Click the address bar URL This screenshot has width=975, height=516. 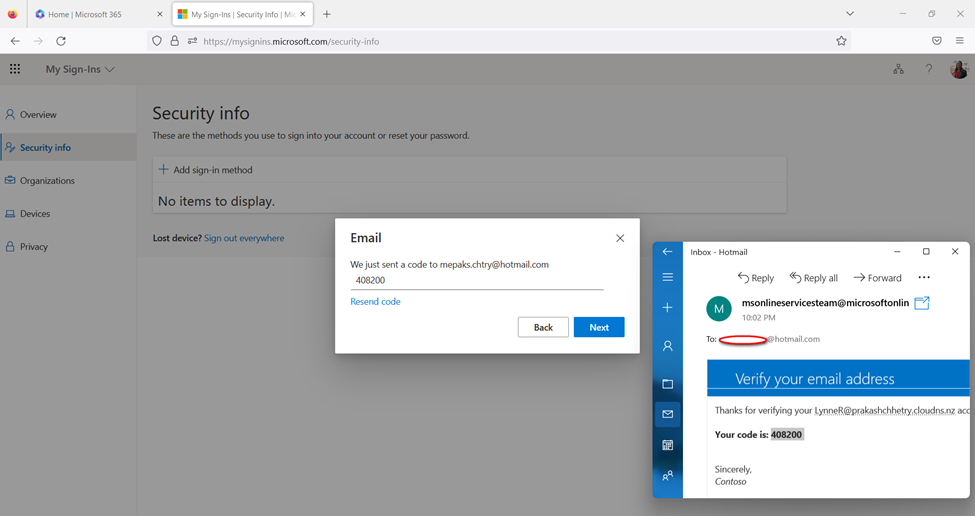tap(291, 42)
